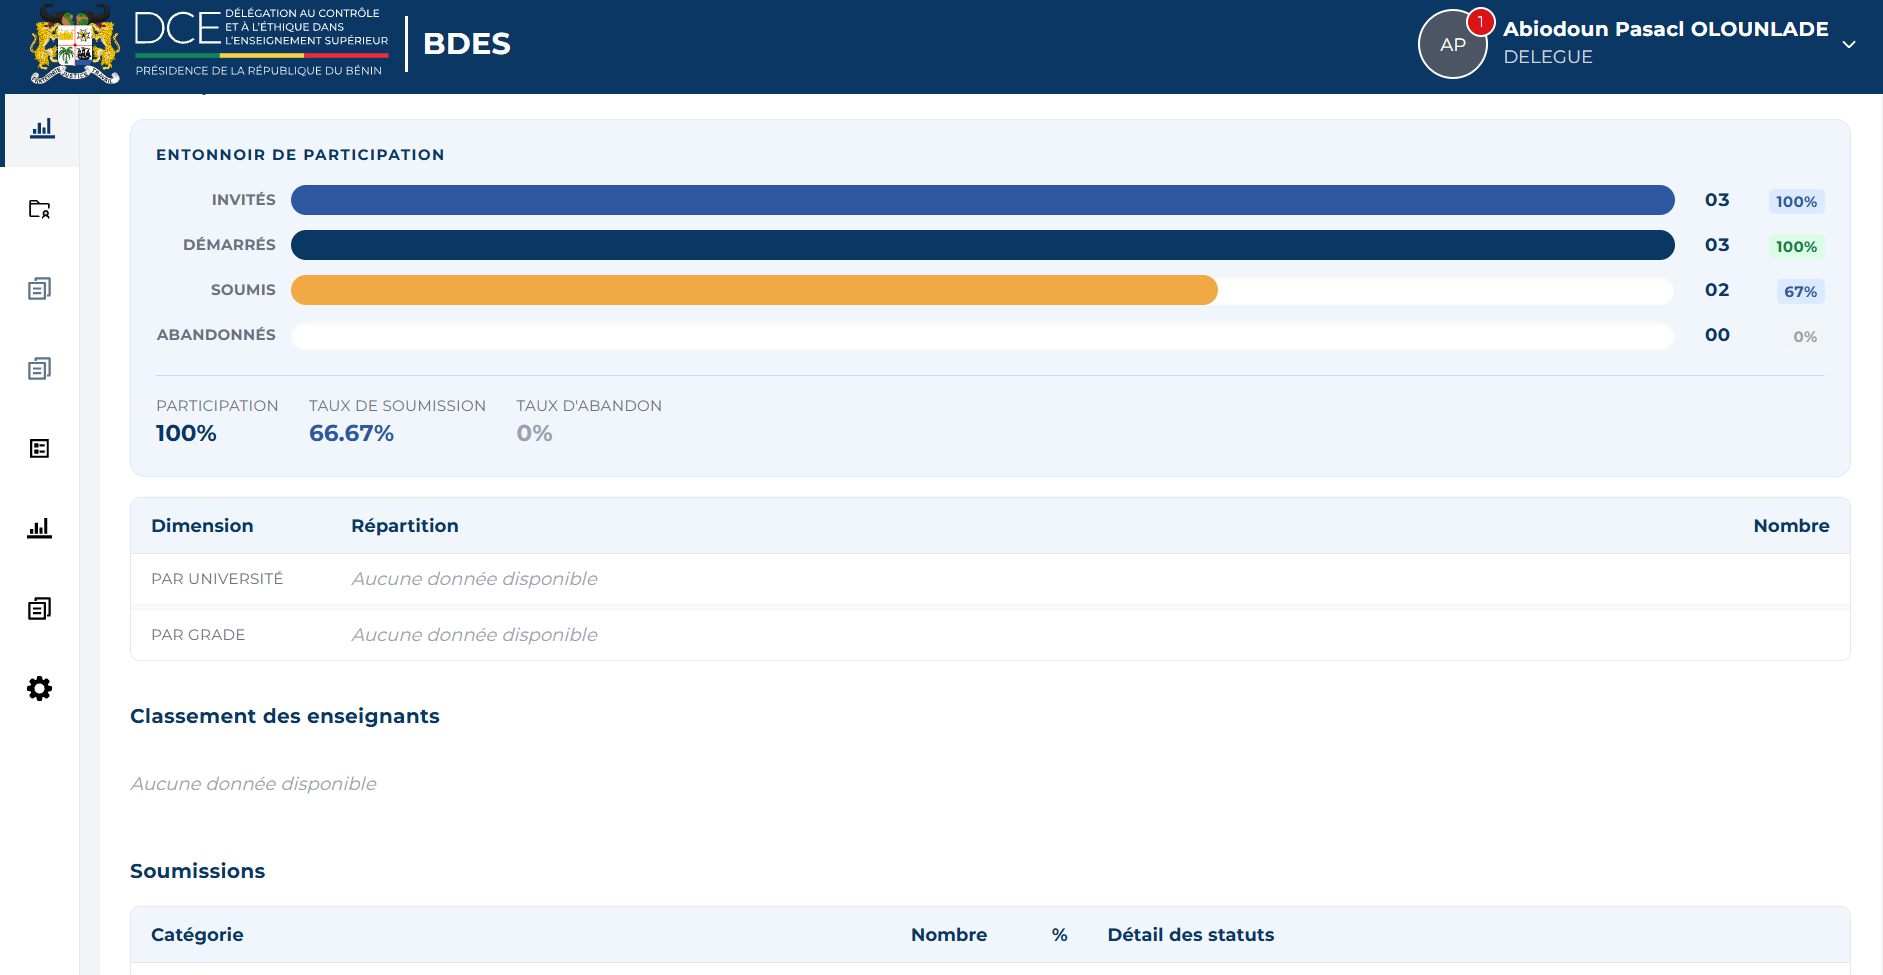The height and width of the screenshot is (975, 1883).
Task: Click the Benin coat of arms logo
Action: click(75, 45)
